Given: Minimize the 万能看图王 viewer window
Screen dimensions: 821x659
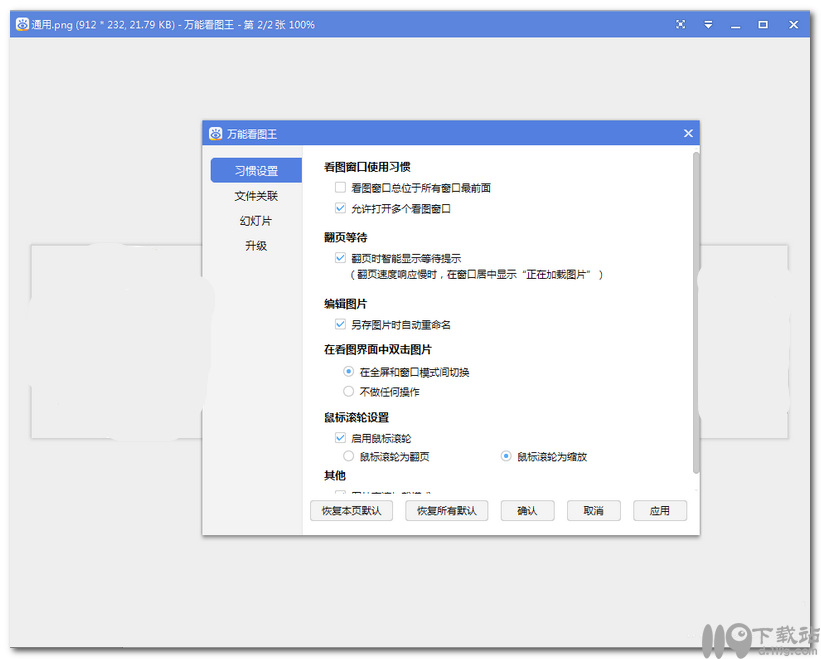Looking at the screenshot, I should pyautogui.click(x=736, y=25).
